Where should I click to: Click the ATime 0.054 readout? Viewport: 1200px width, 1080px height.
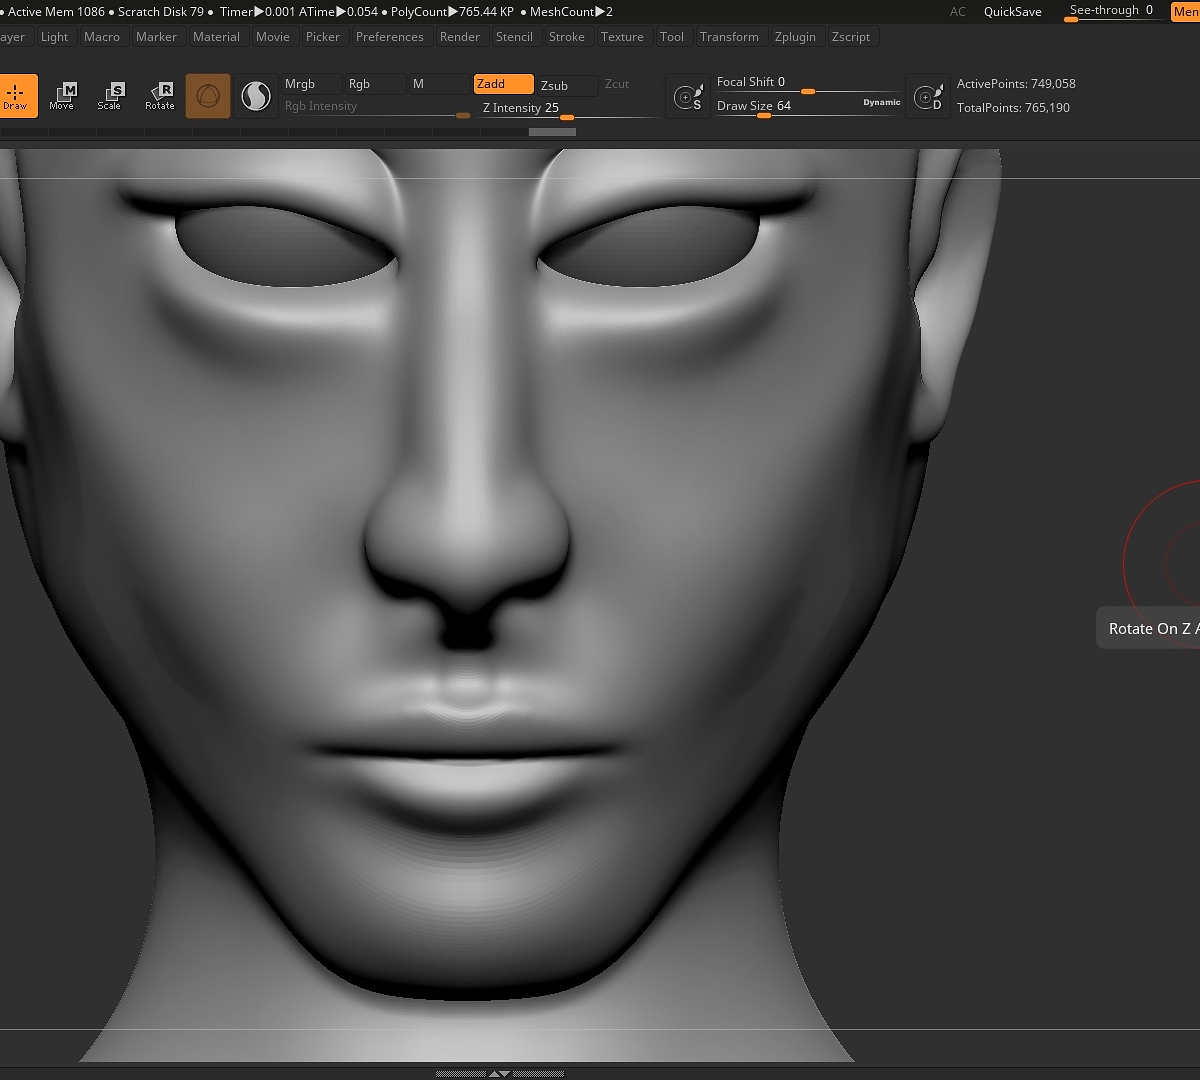(339, 12)
